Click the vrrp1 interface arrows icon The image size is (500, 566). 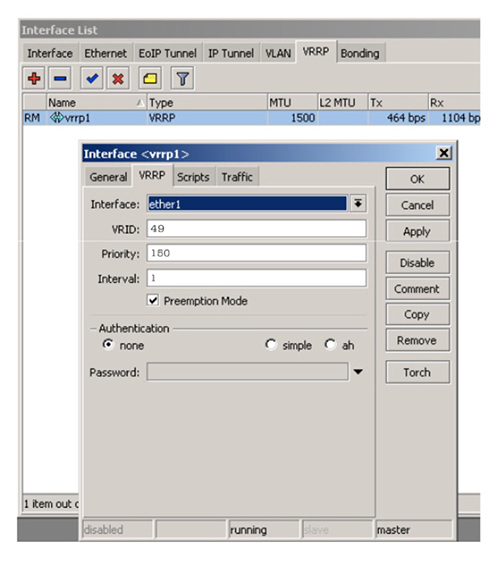(57, 118)
